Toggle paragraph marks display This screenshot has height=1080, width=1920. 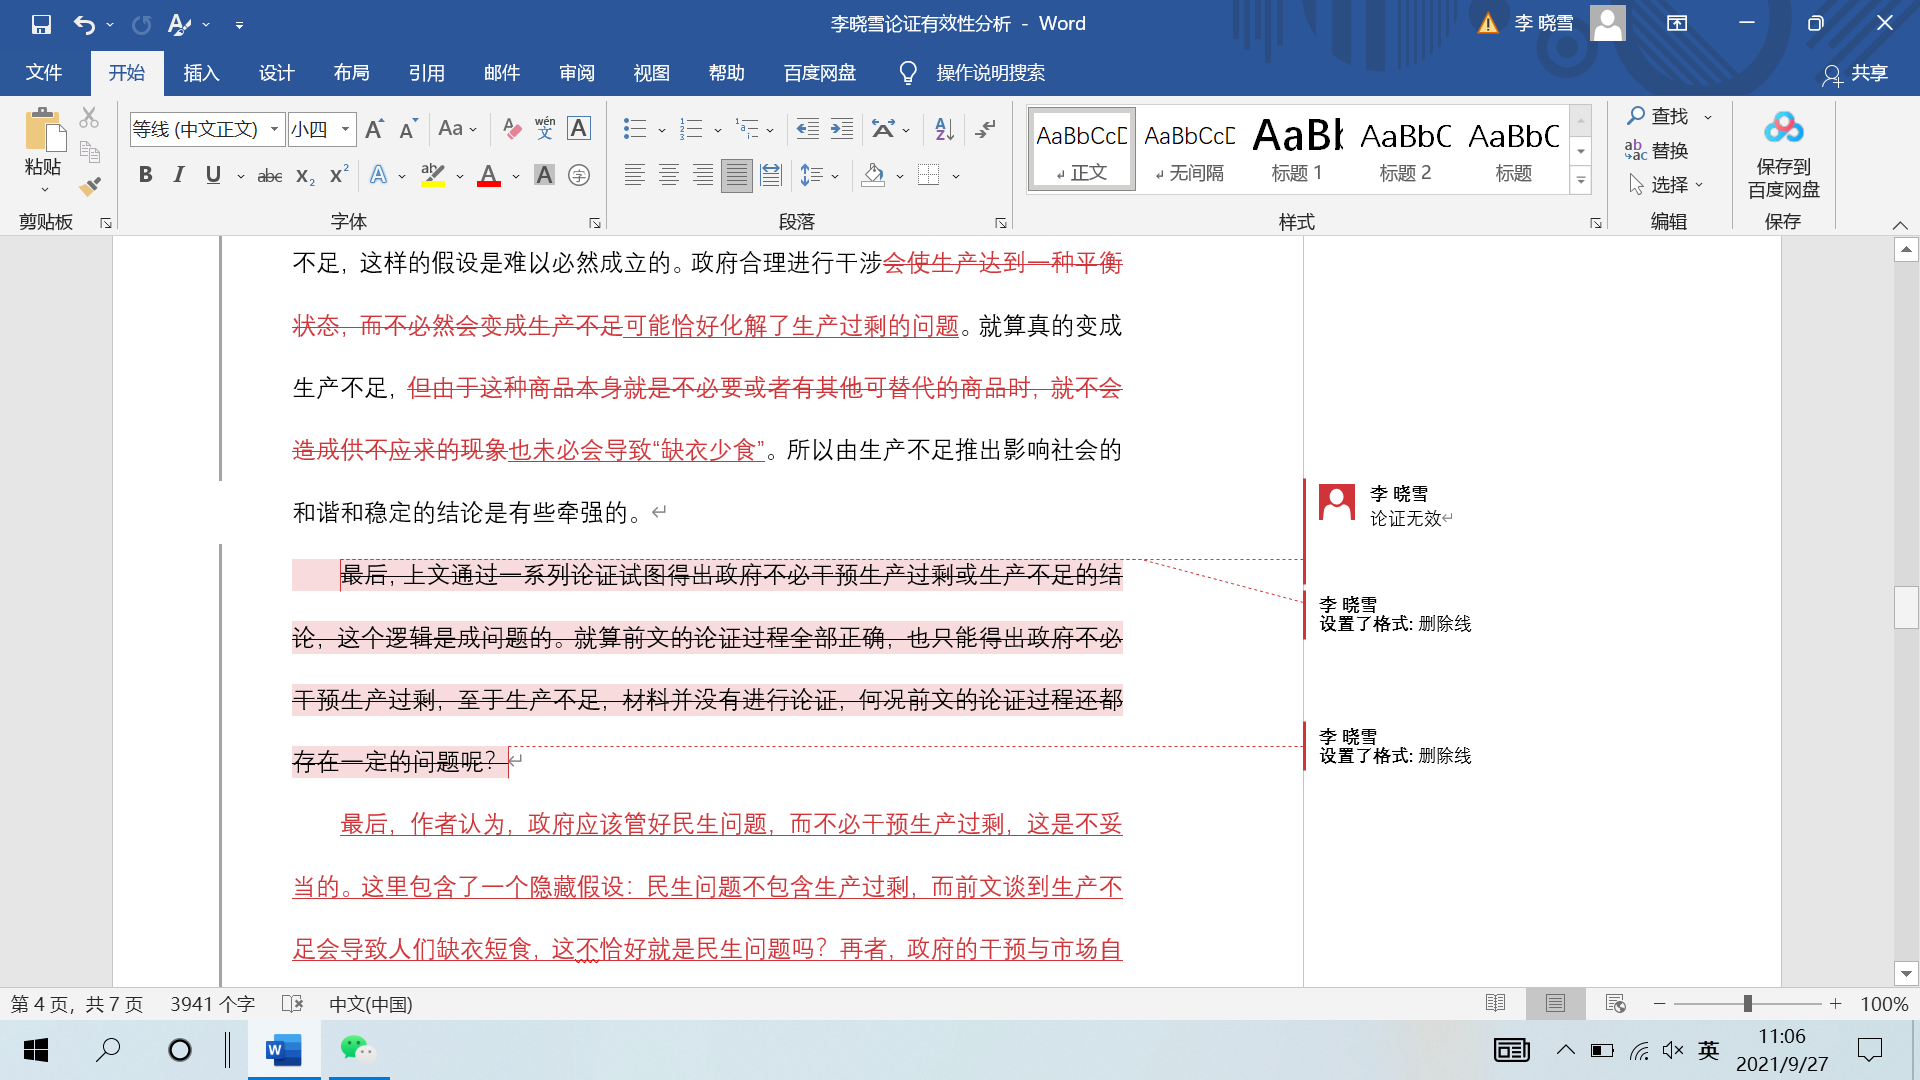pos(986,128)
